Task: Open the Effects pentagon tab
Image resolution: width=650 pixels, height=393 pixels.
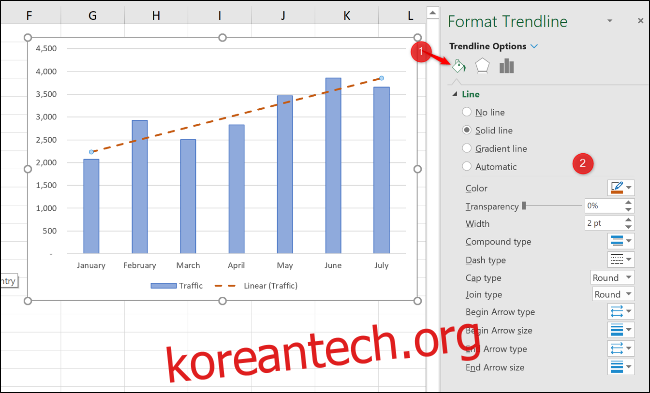Action: [x=482, y=66]
